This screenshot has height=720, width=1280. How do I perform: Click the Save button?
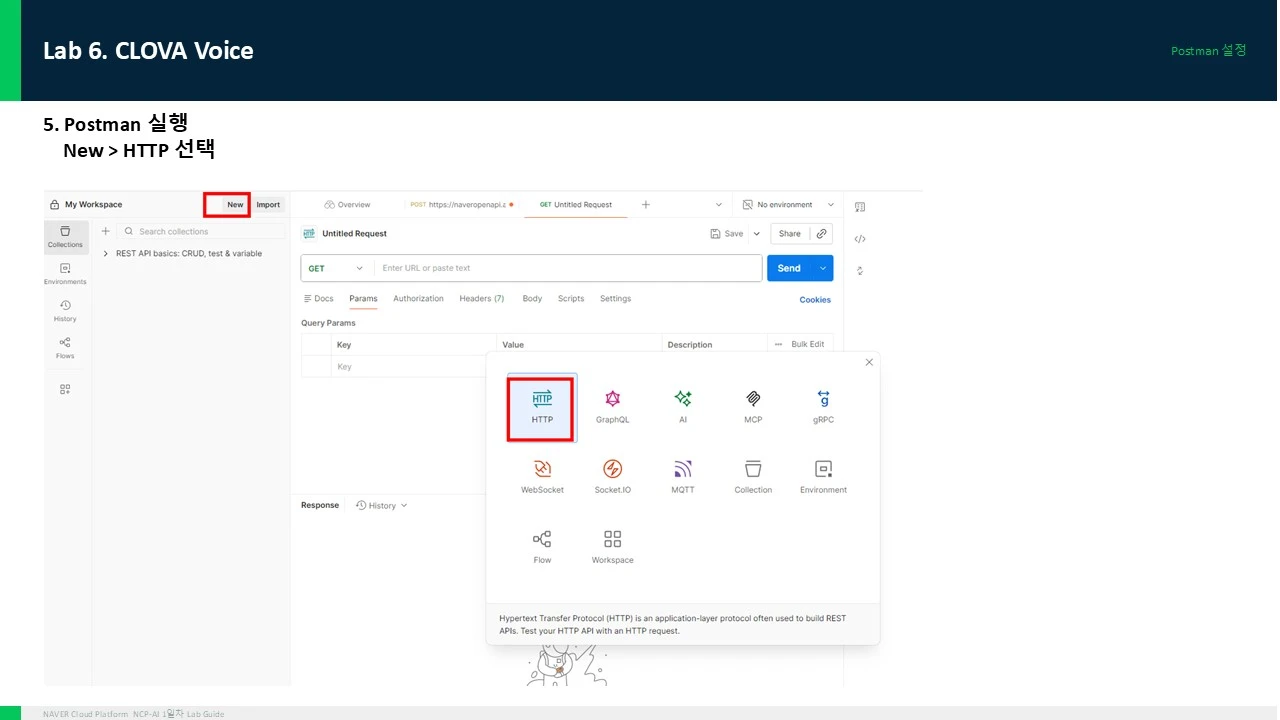727,233
